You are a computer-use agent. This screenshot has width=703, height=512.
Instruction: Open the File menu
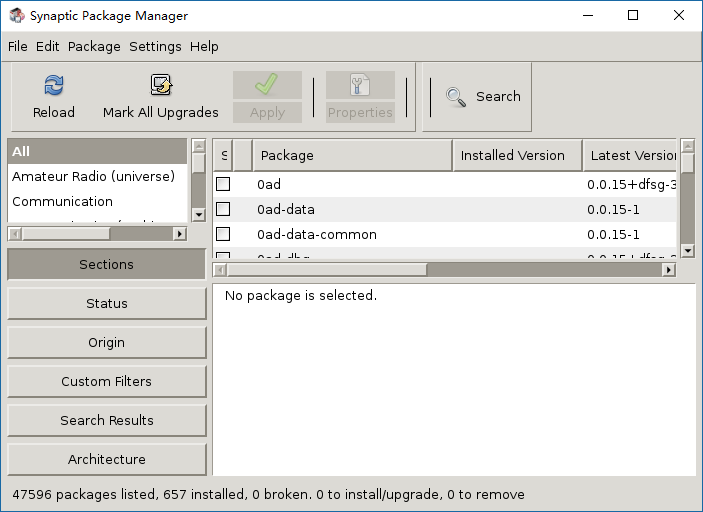pyautogui.click(x=18, y=47)
